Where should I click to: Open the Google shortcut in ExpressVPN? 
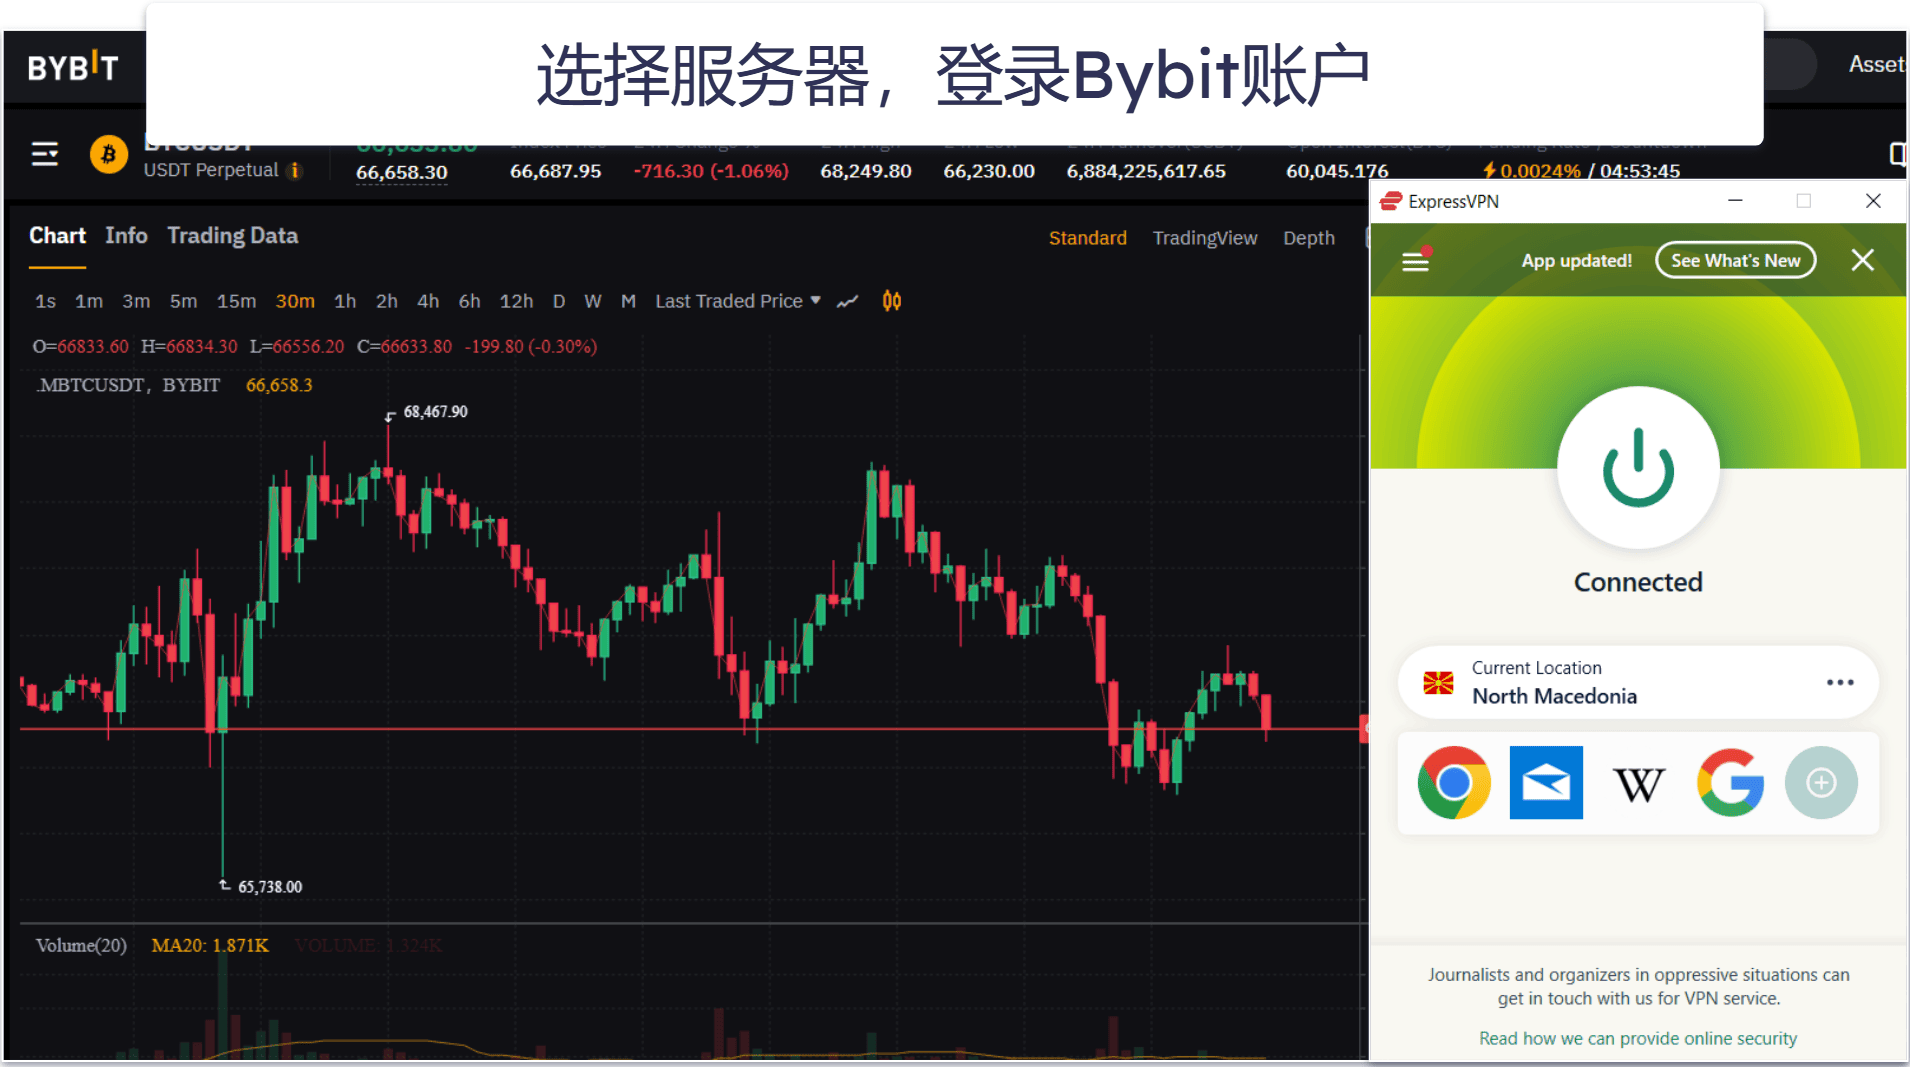point(1730,782)
